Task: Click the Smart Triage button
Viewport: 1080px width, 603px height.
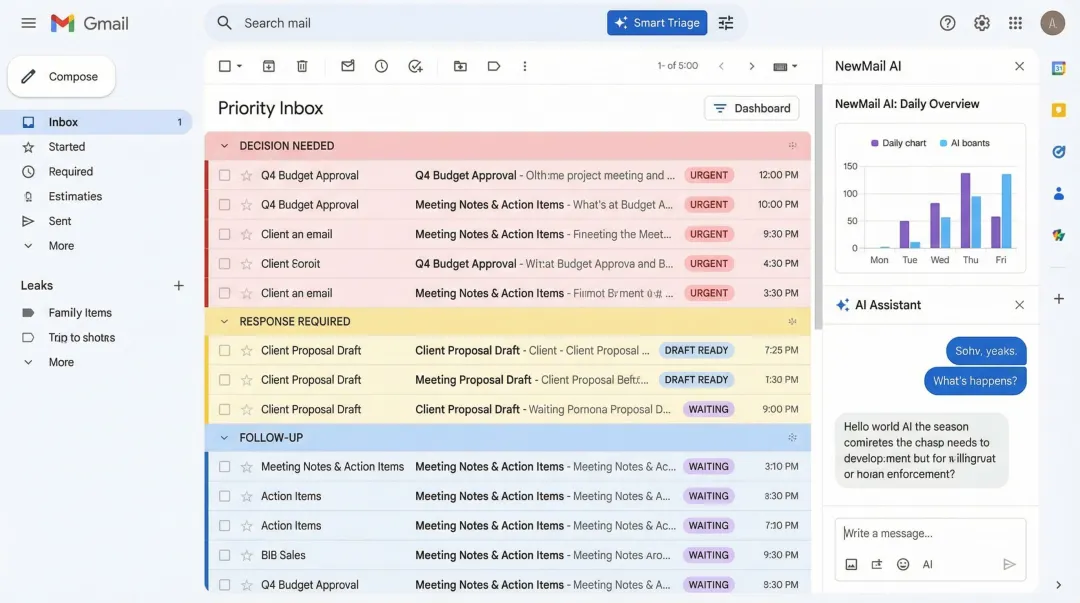Action: click(657, 22)
